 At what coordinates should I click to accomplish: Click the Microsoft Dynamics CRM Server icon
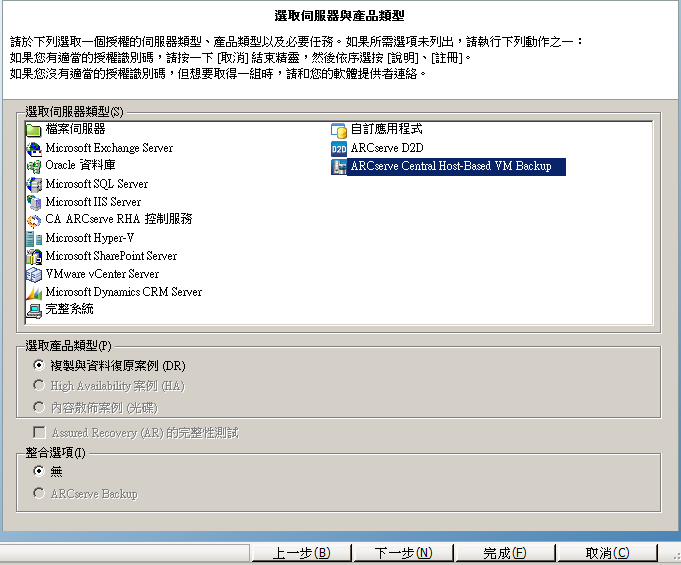point(34,292)
